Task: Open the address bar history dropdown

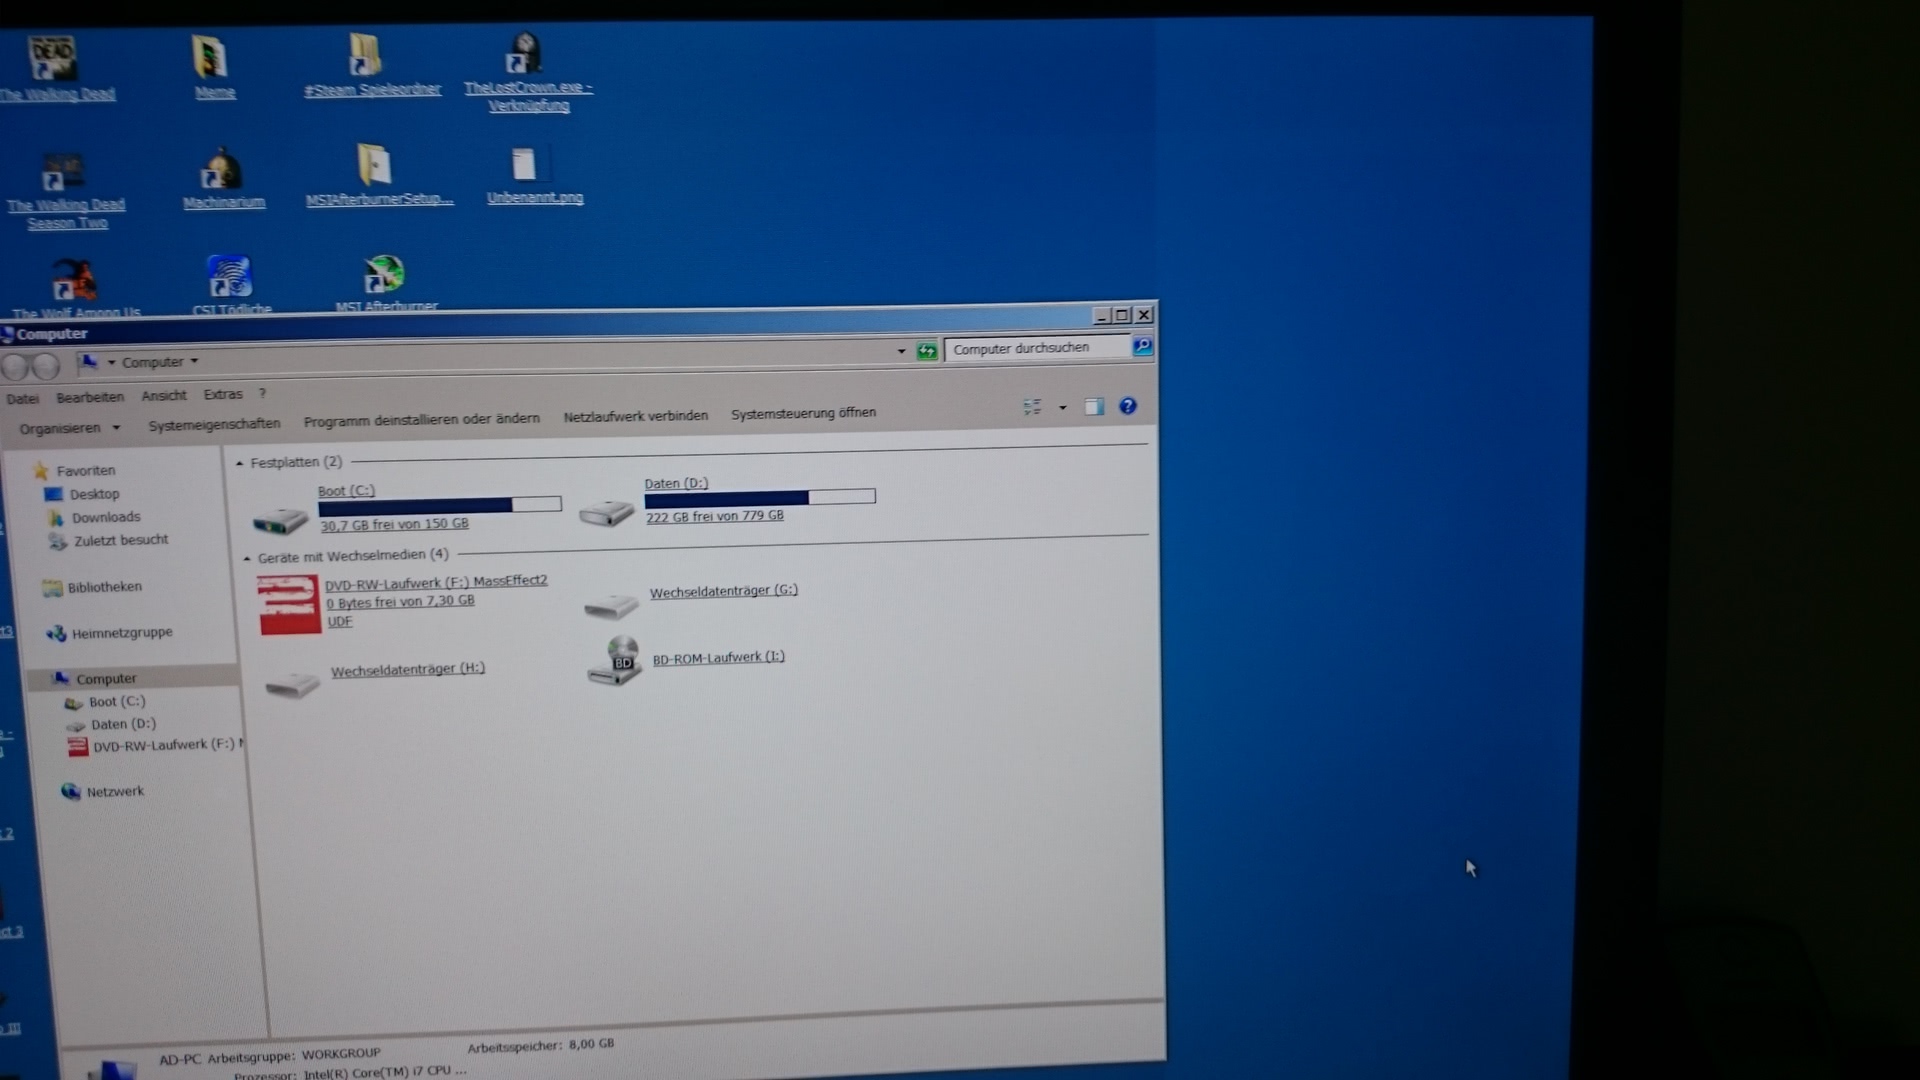Action: tap(901, 351)
